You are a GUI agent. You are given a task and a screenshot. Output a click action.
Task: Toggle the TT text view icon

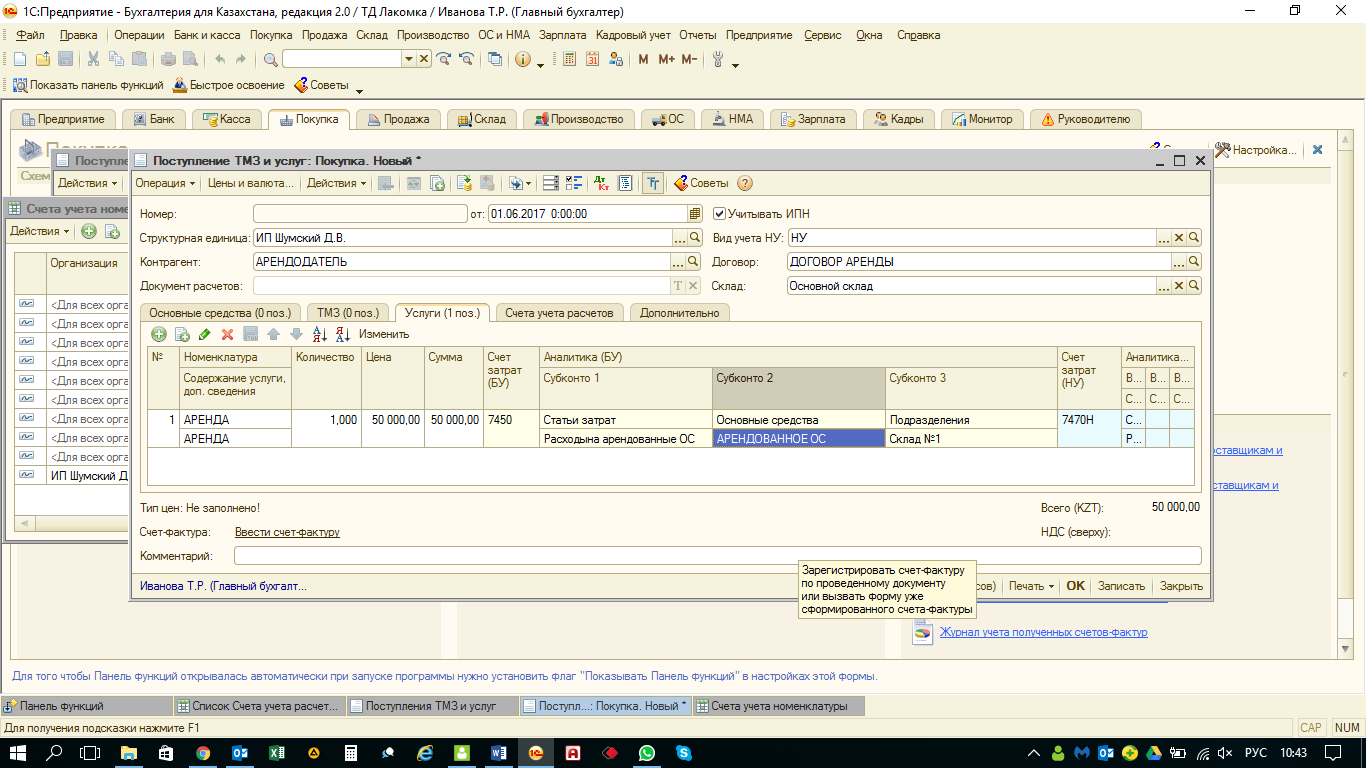(653, 183)
